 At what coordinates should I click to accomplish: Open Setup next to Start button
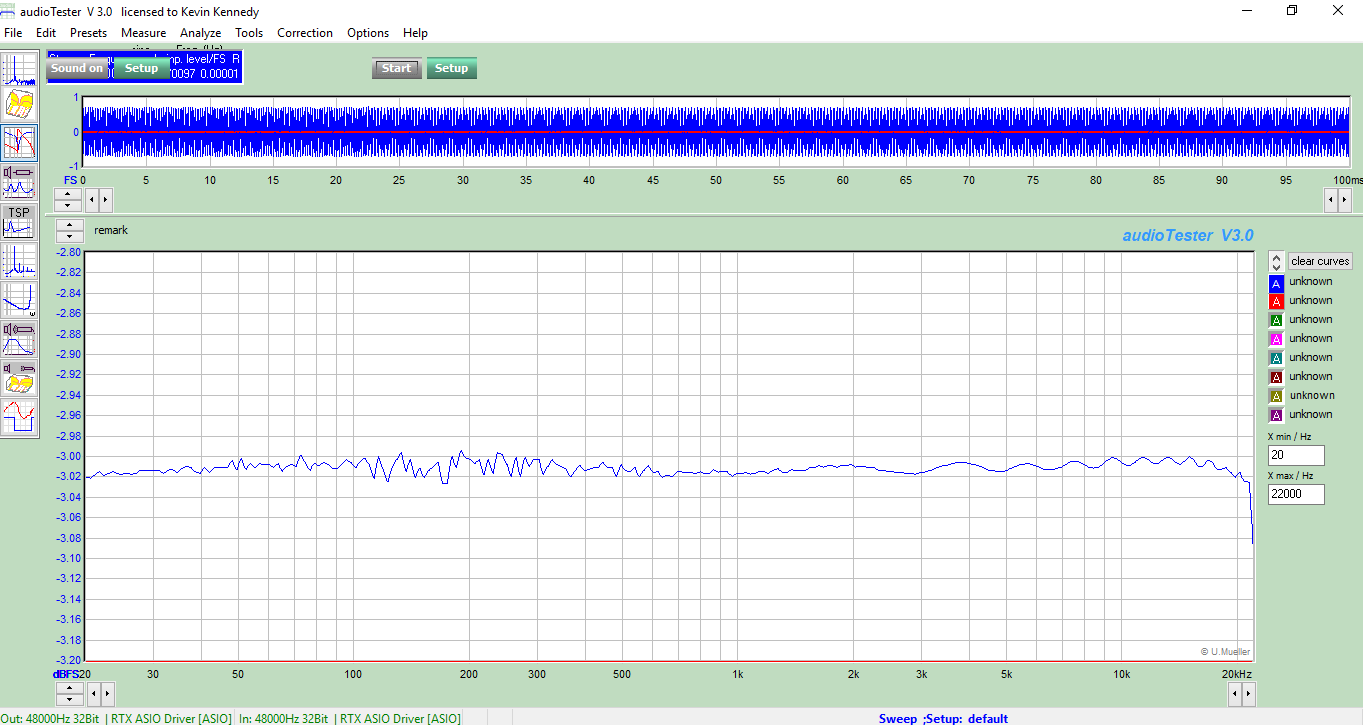coord(451,68)
